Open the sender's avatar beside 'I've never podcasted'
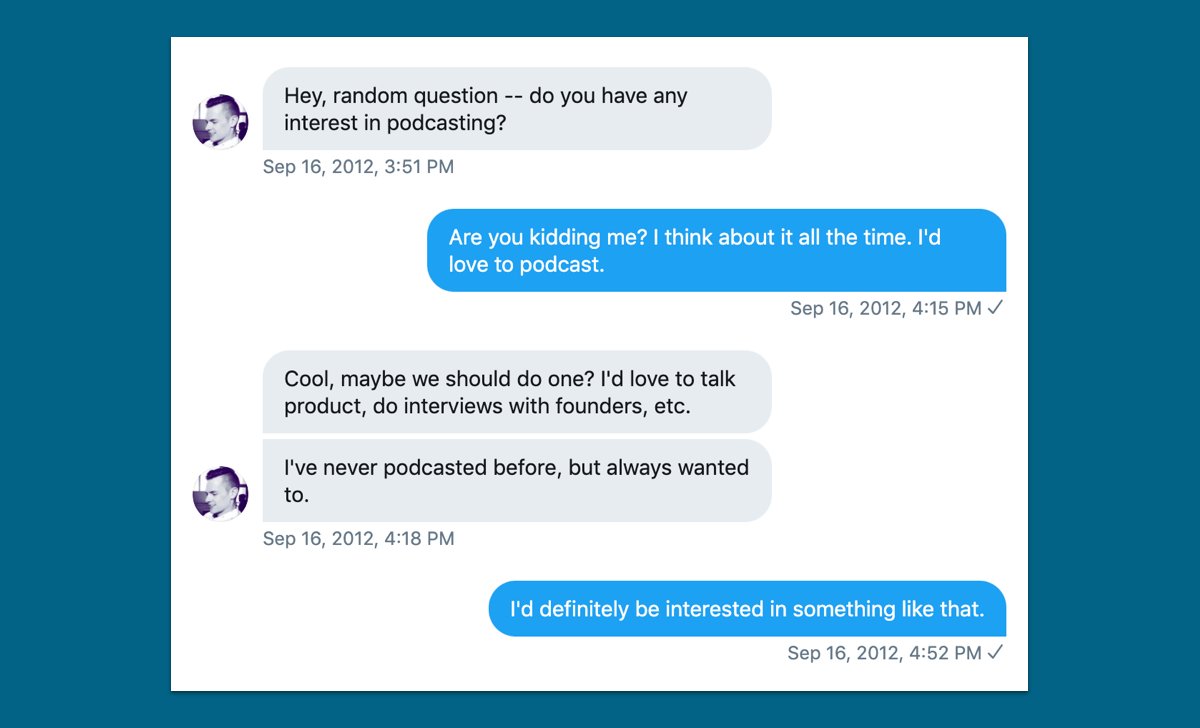Screen dimensions: 1200x728 click(x=220, y=493)
